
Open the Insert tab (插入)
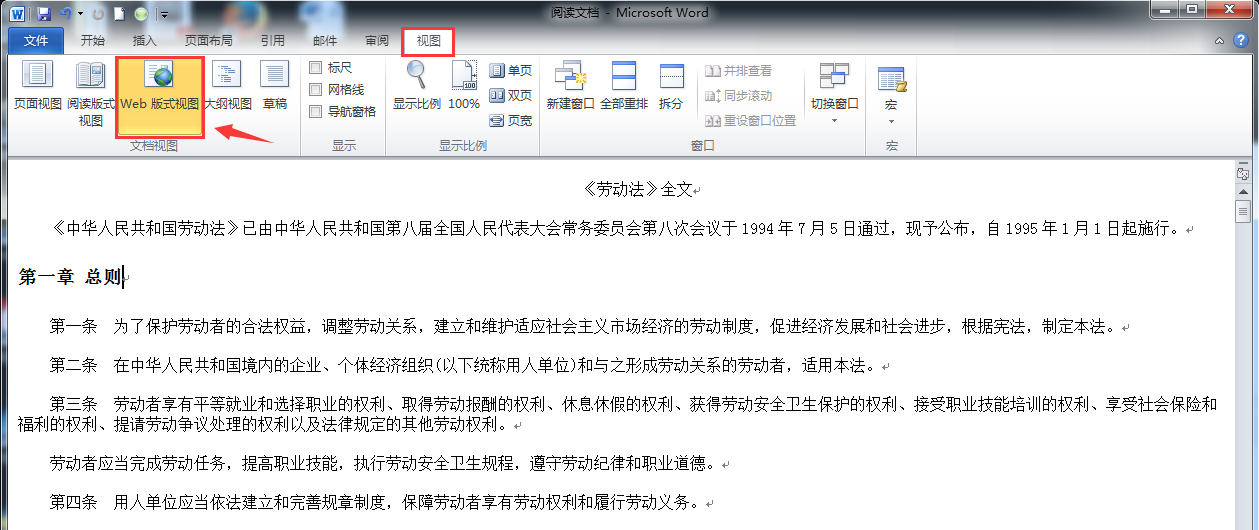[145, 41]
